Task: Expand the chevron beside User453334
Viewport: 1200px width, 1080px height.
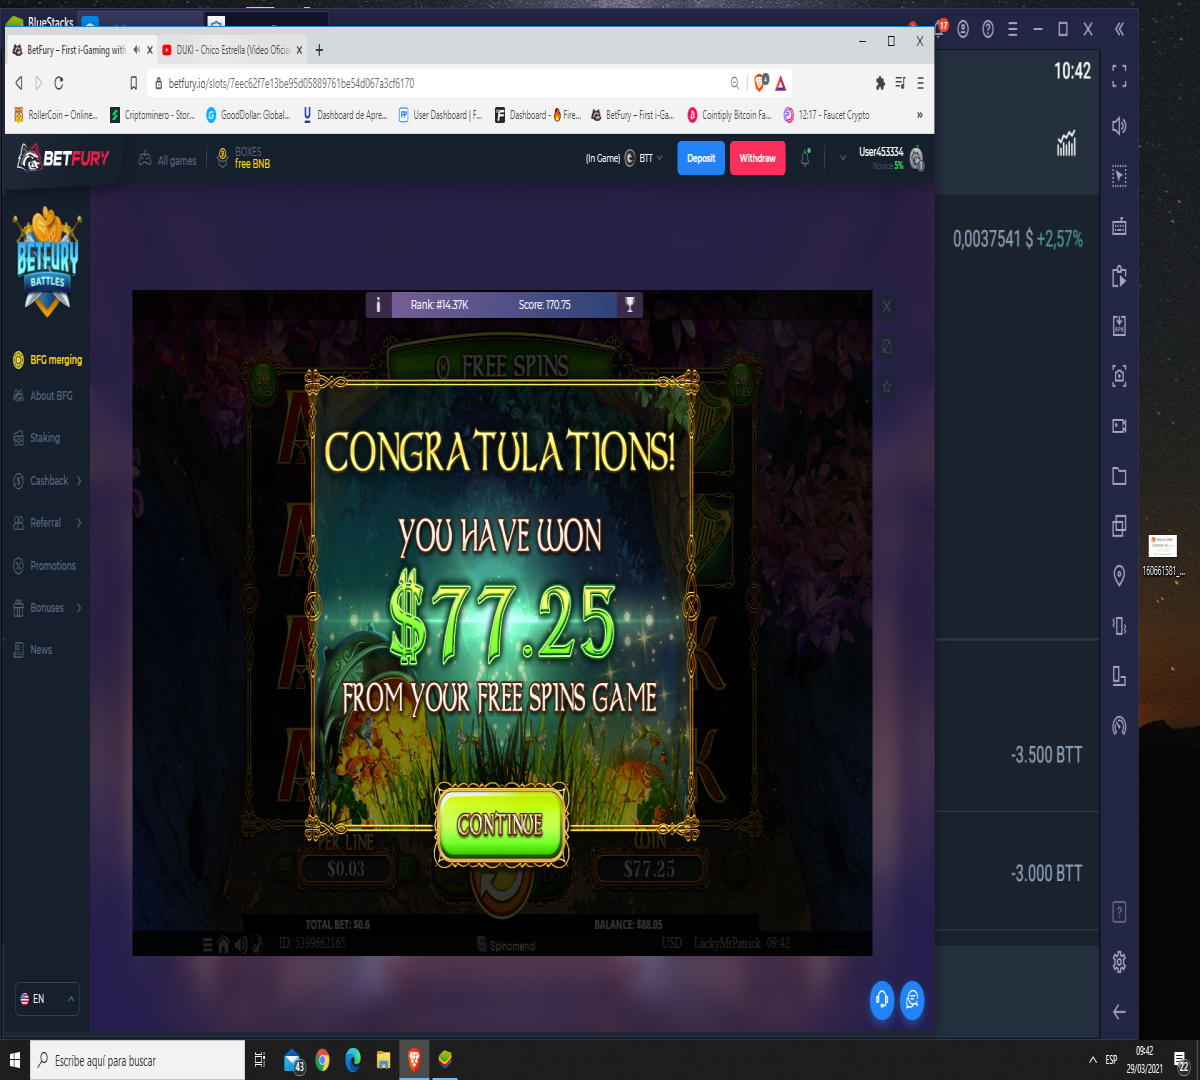Action: (843, 157)
